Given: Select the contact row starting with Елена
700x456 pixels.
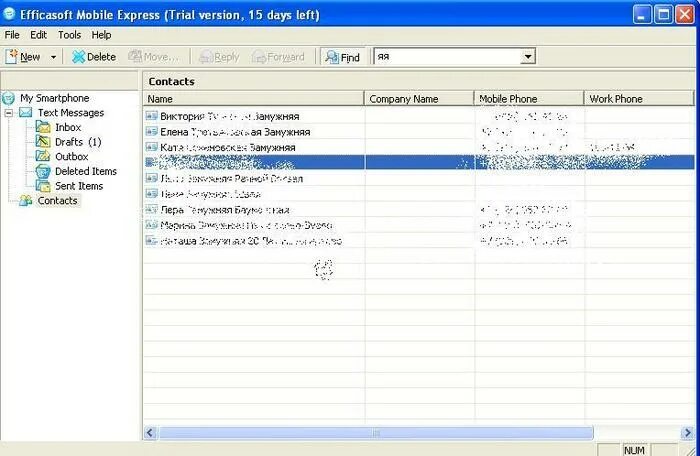Looking at the screenshot, I should 419,132.
